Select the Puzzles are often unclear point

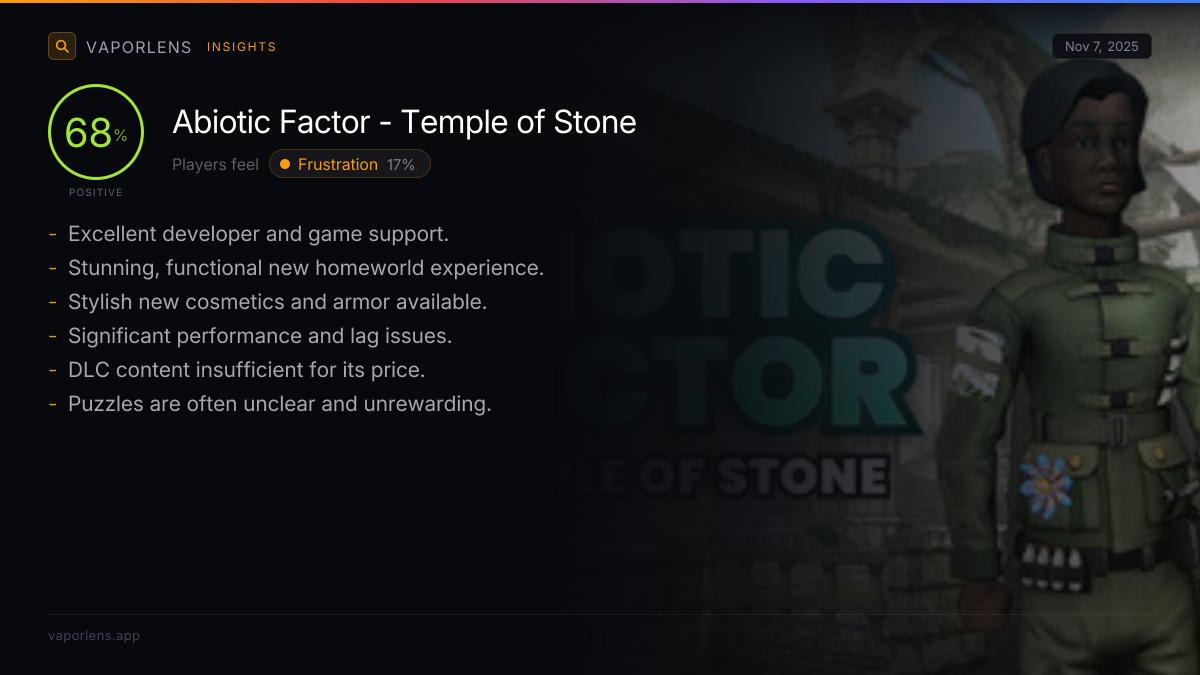(280, 404)
